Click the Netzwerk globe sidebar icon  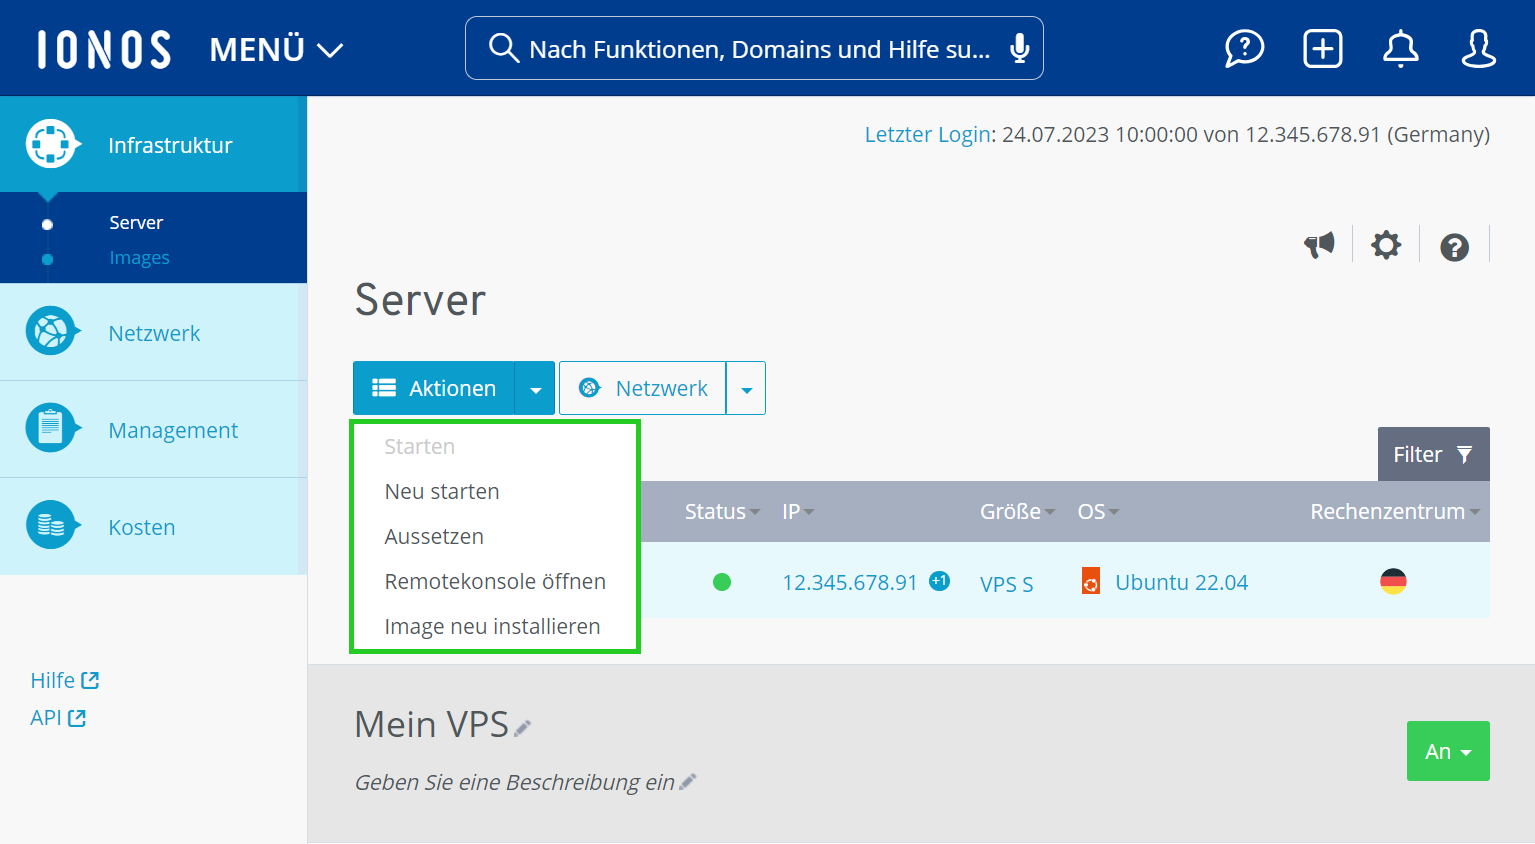click(52, 331)
